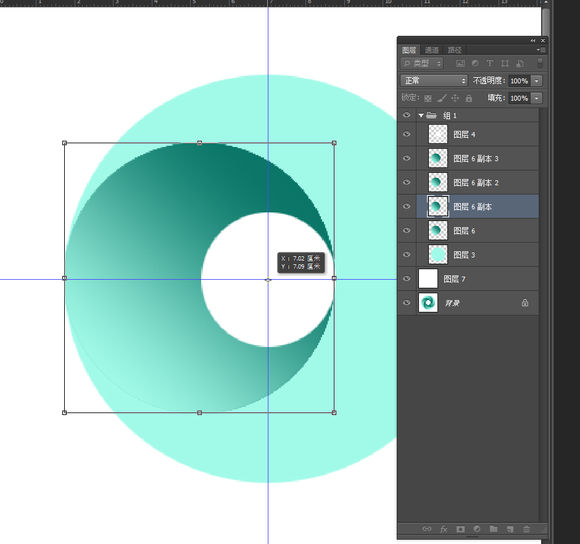Select the 图层 3 layer thumbnail
Screen dimensions: 580x544
coord(438,254)
